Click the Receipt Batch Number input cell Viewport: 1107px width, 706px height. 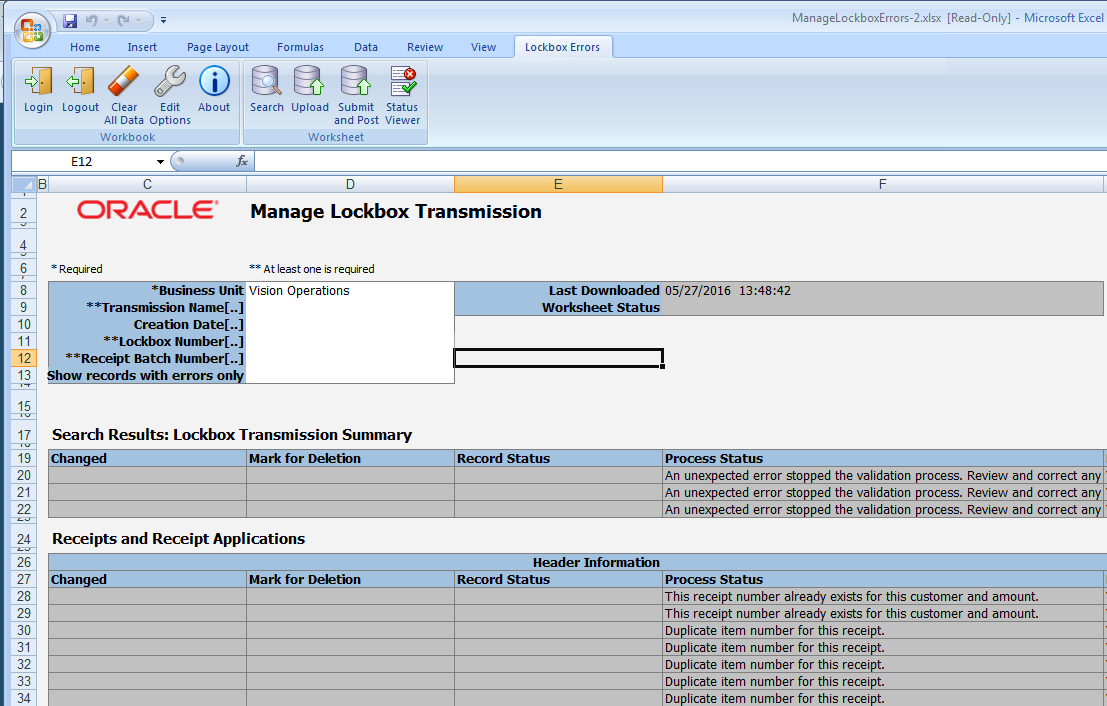[x=350, y=359]
